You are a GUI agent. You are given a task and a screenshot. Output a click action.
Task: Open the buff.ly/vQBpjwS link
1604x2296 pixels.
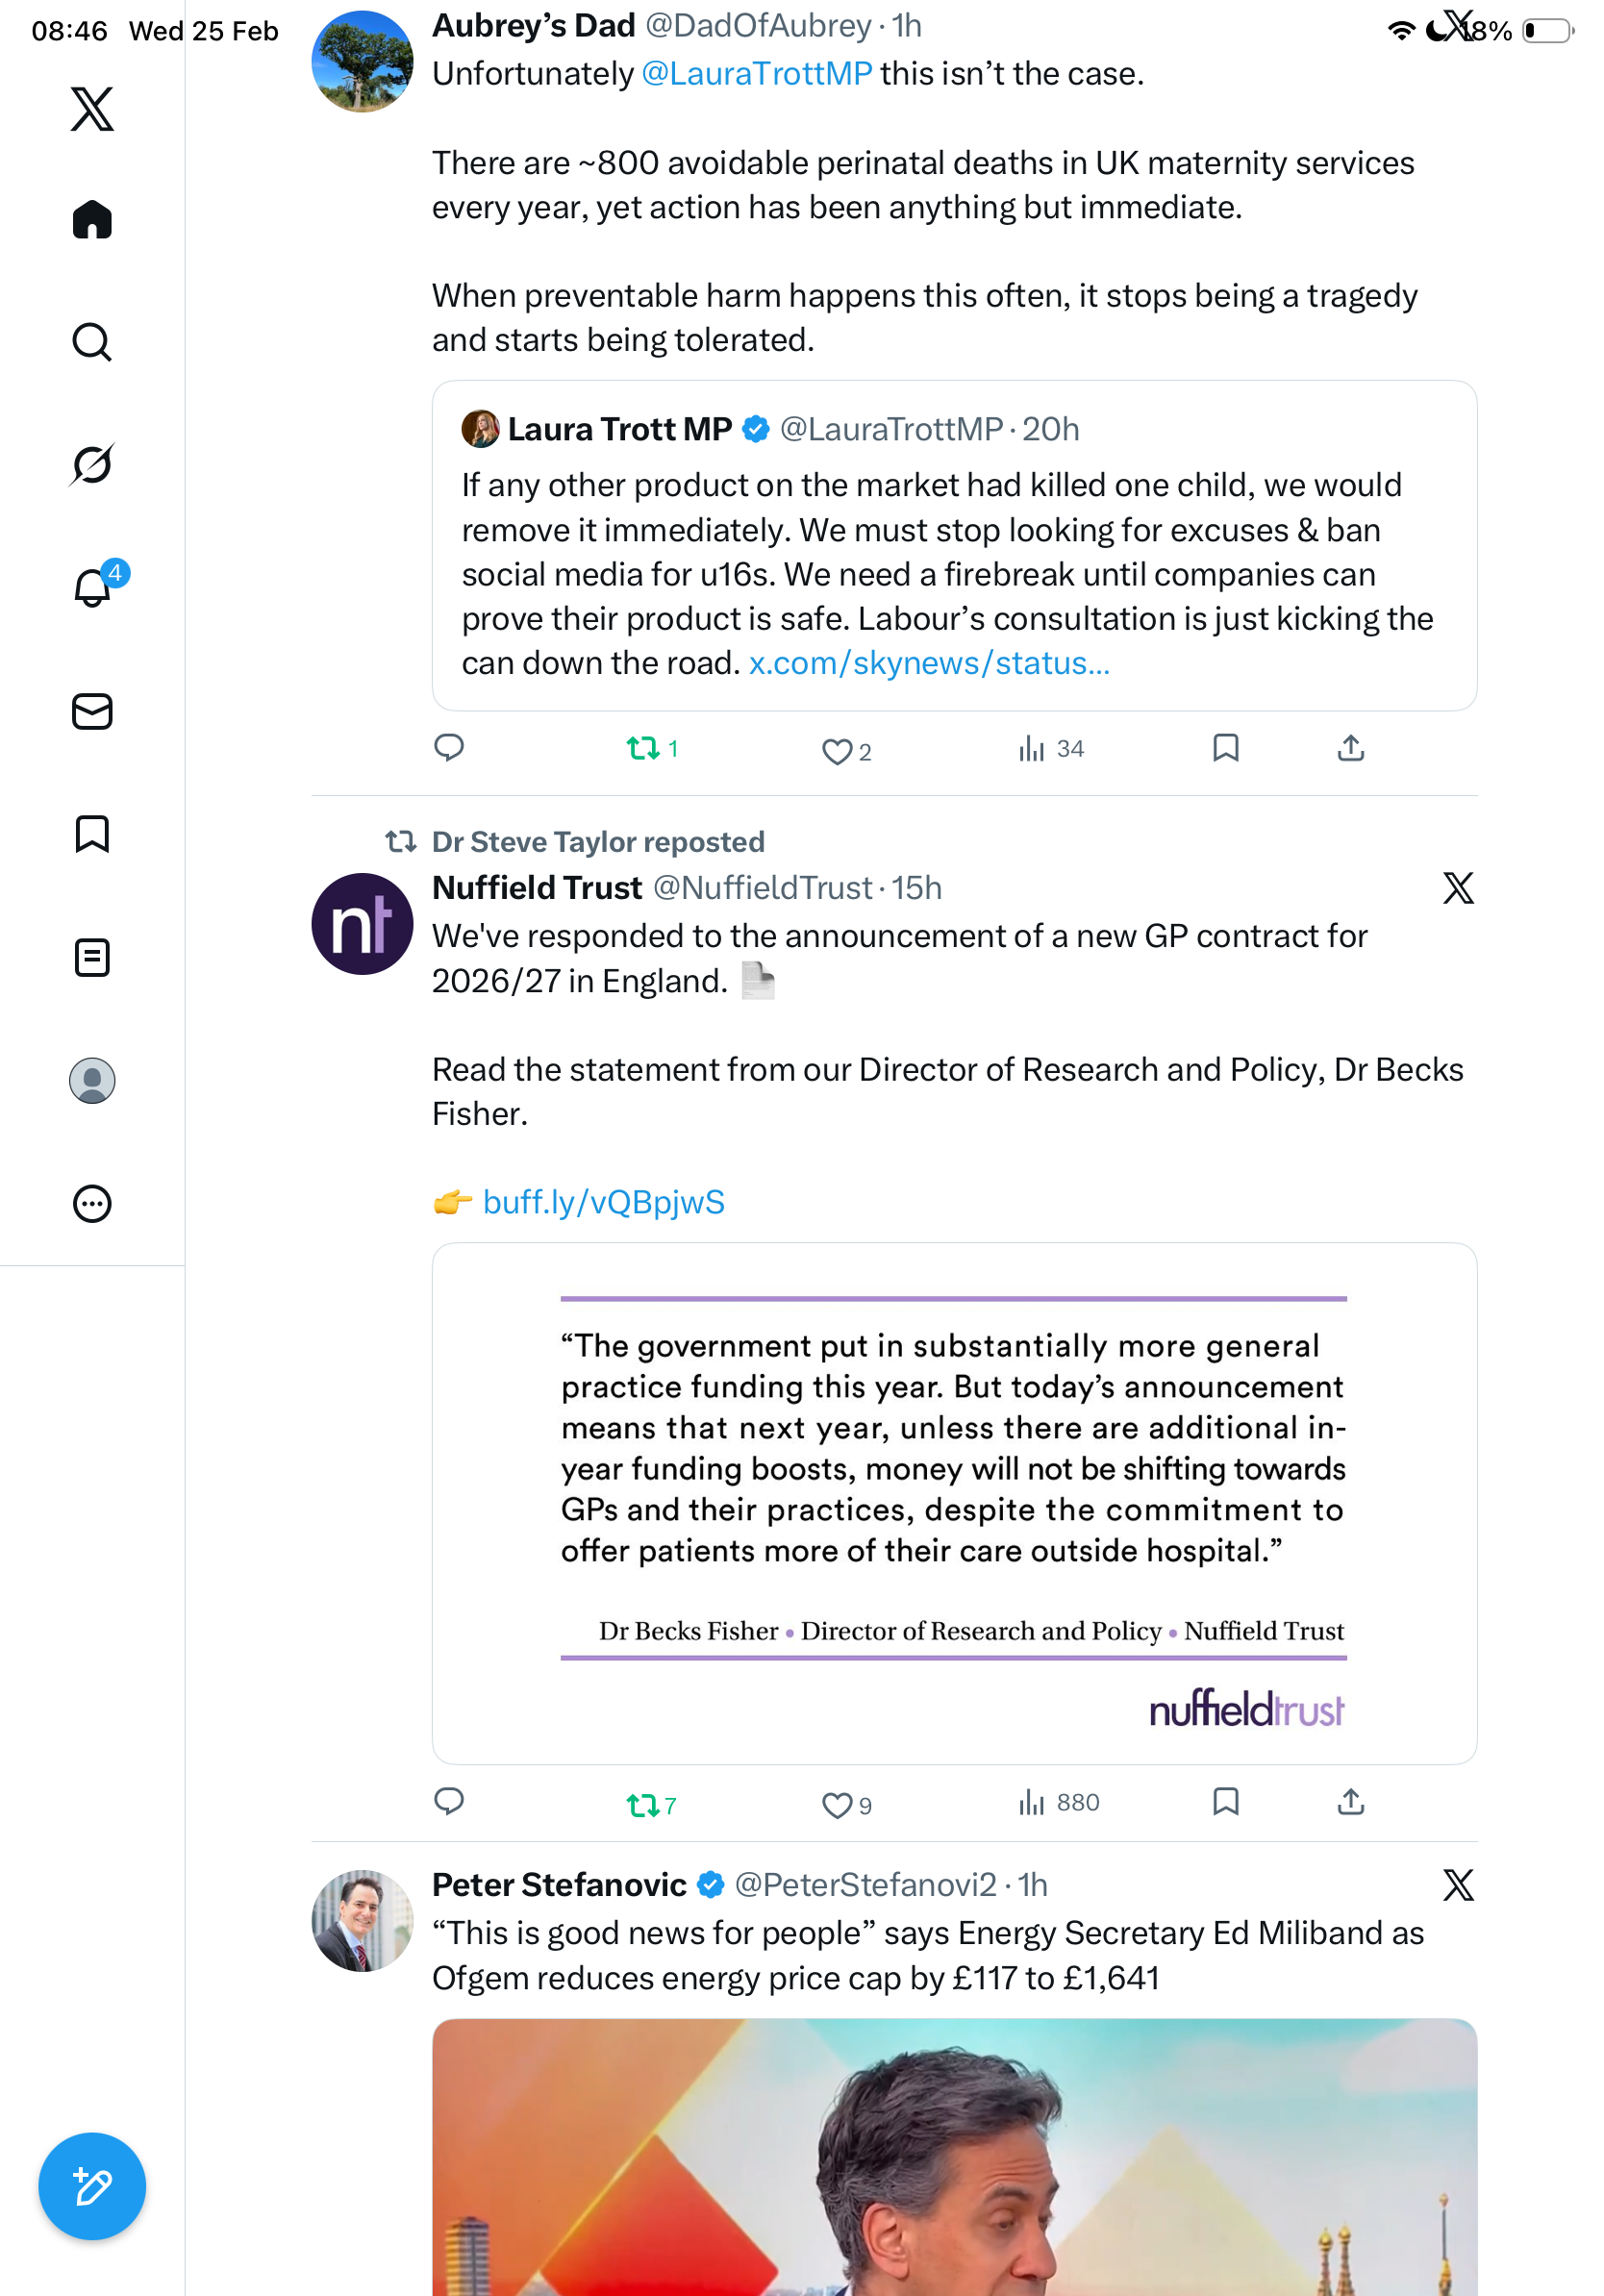603,1202
